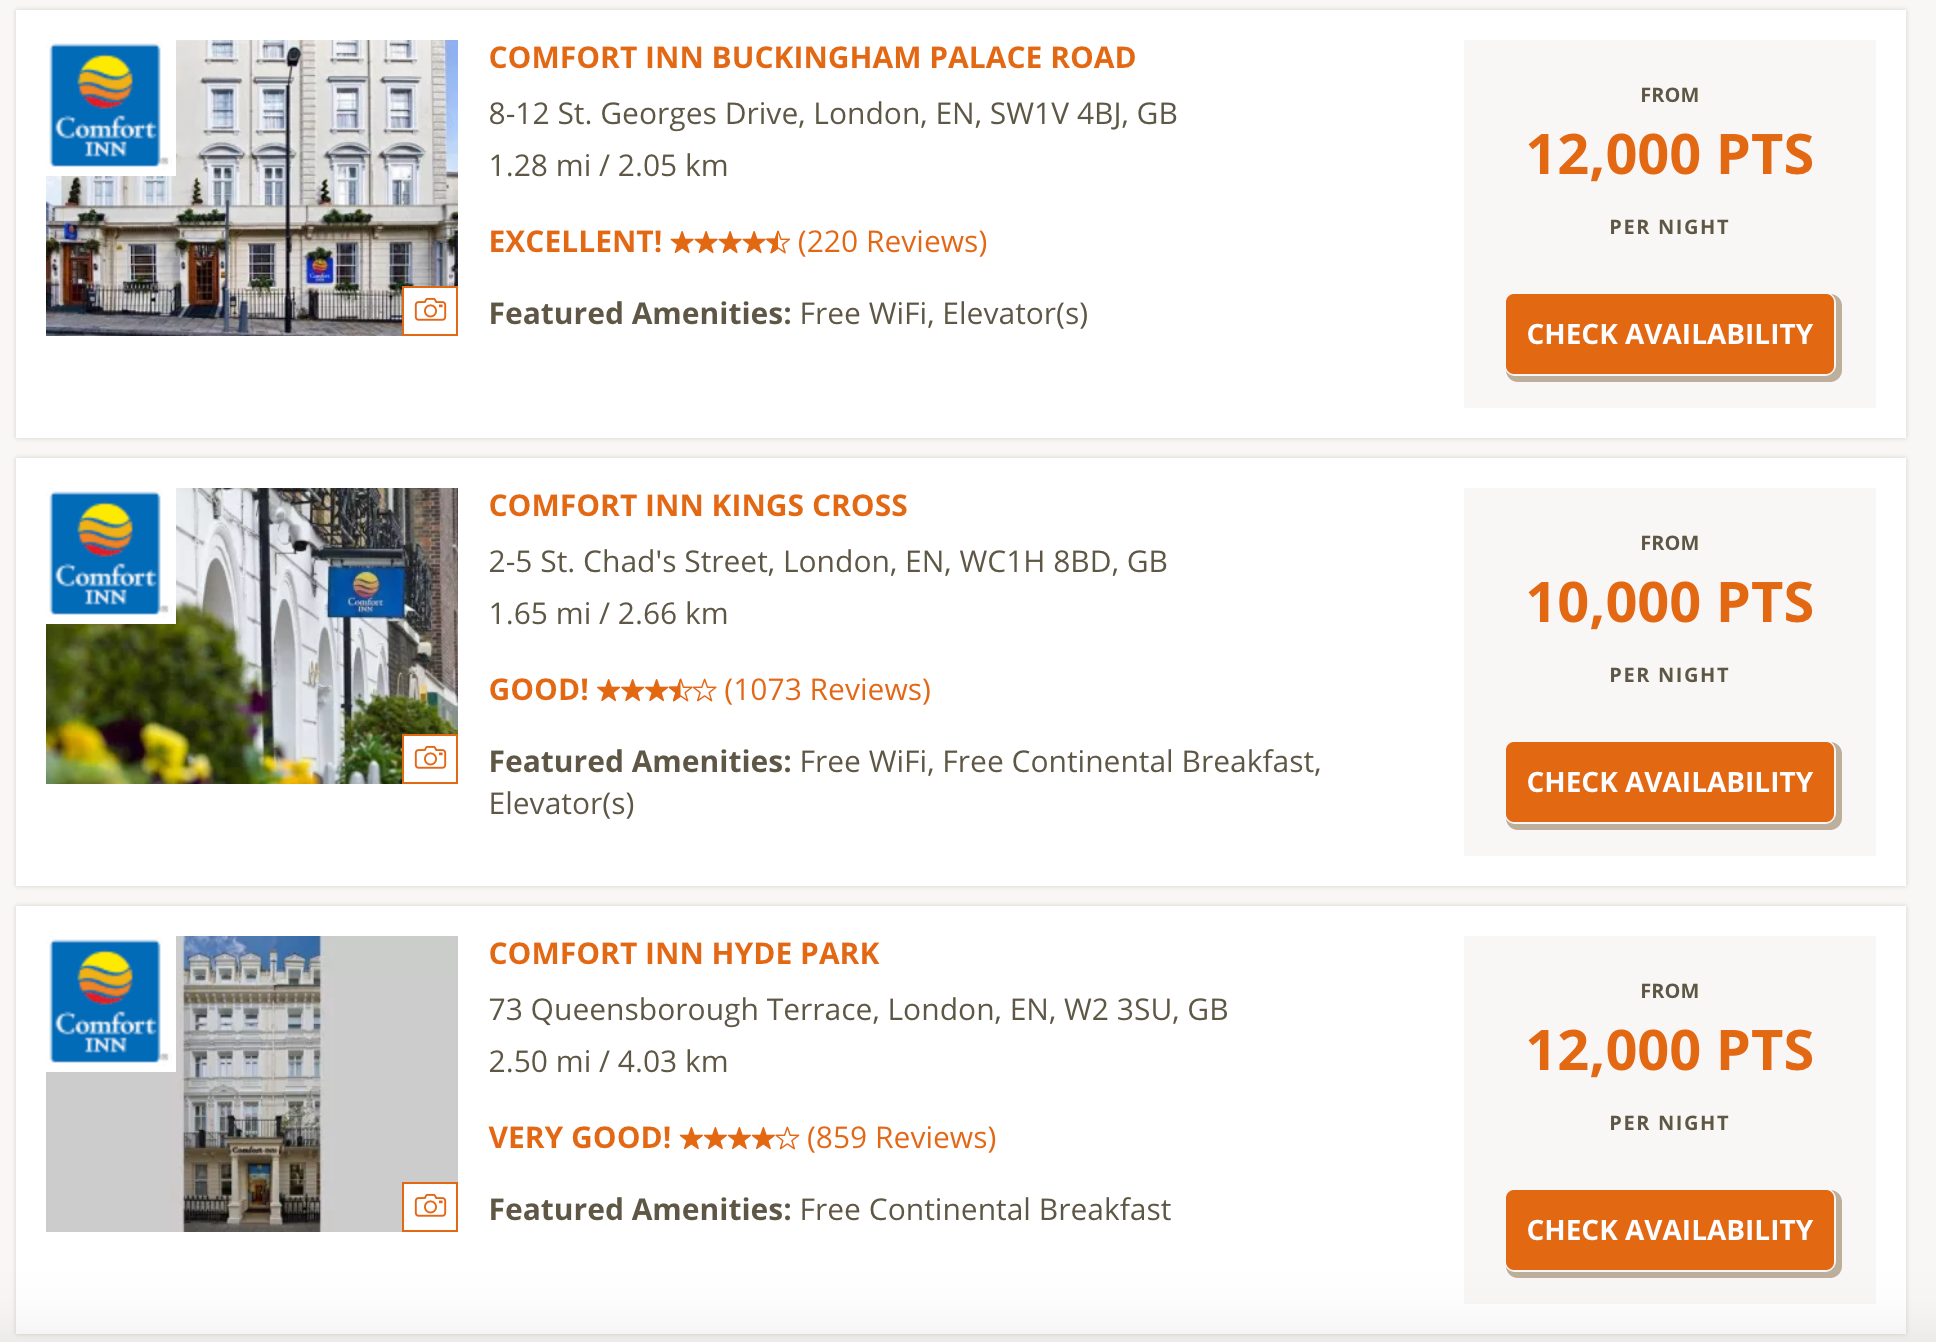
Task: Check availability for Comfort Inn Kings Cross
Action: point(1669,783)
